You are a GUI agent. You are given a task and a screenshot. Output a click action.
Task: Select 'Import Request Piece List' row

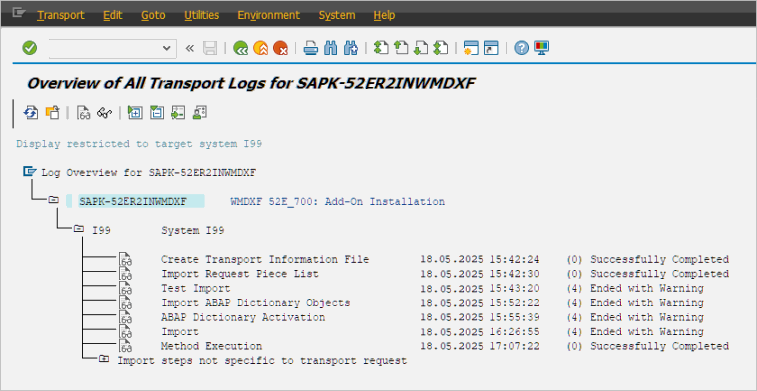click(240, 274)
